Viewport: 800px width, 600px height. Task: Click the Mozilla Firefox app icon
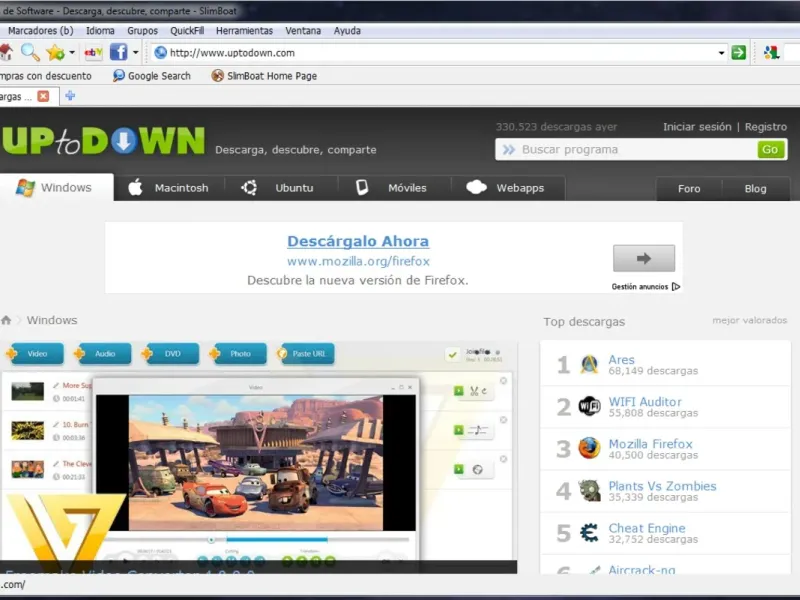tap(589, 448)
